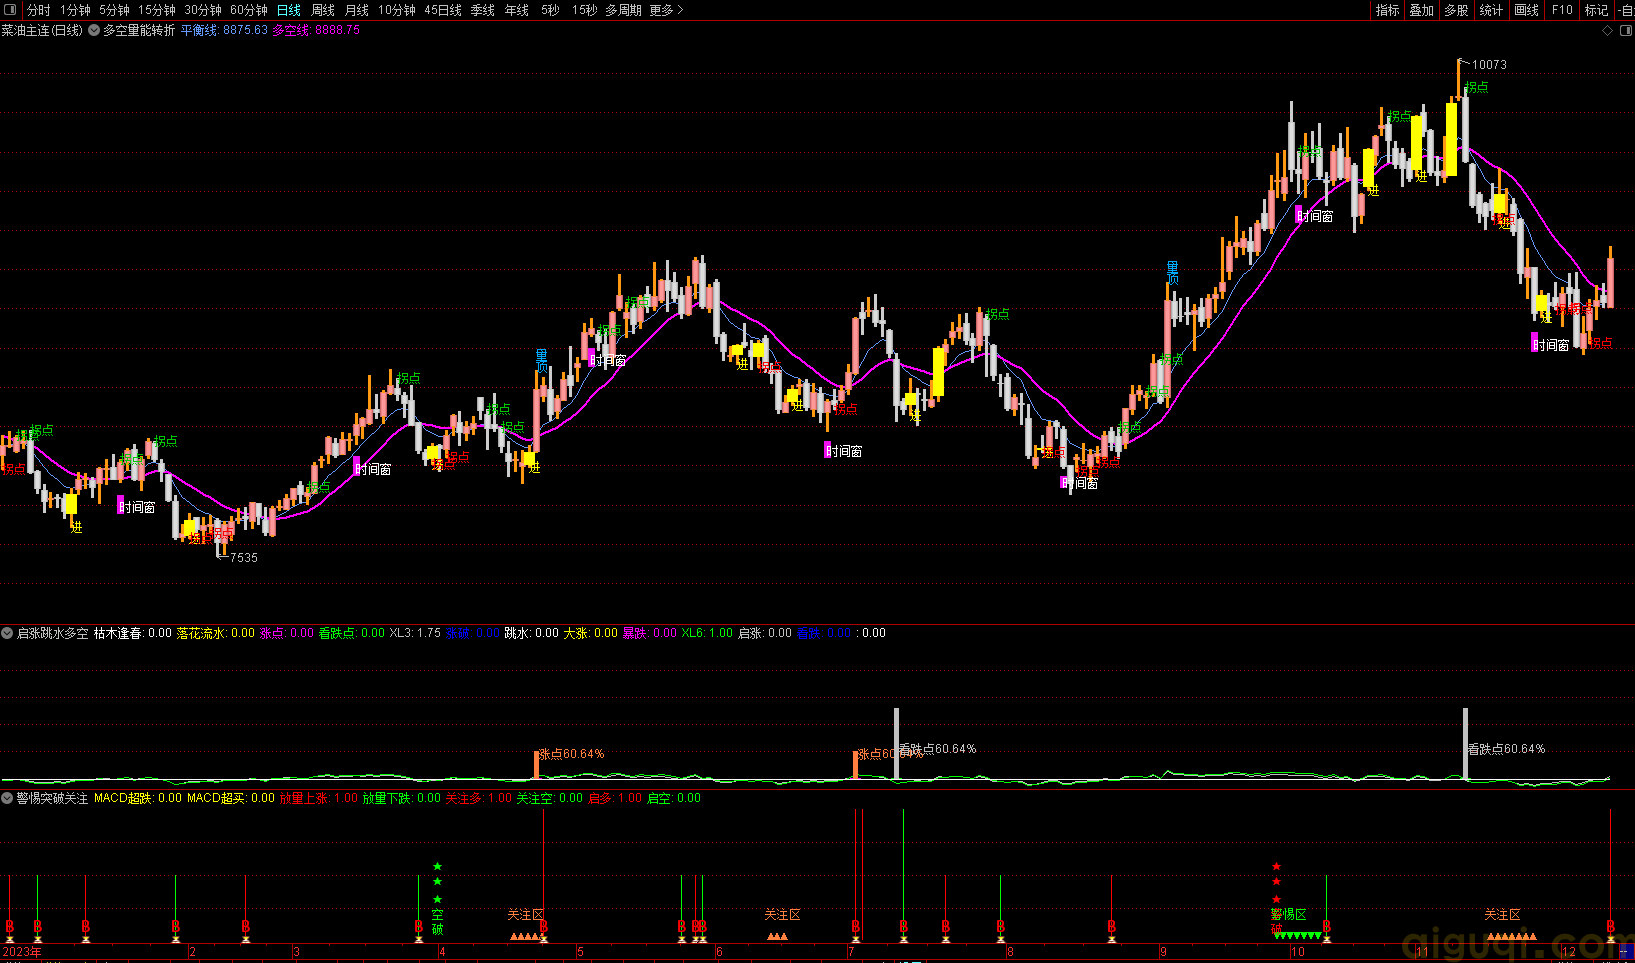Switch to the 30分钟 period

(203, 10)
